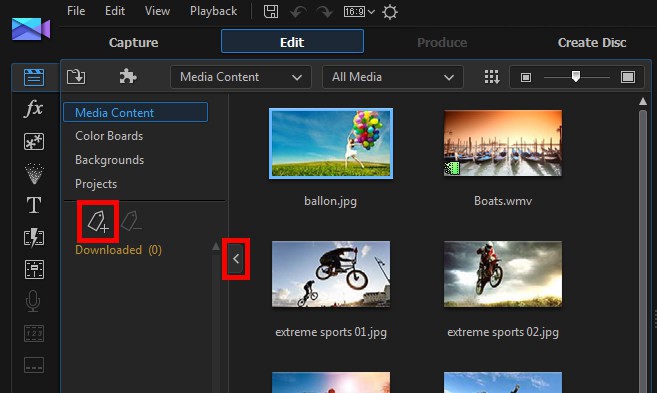Click the plug-ins puzzle icon

click(127, 77)
